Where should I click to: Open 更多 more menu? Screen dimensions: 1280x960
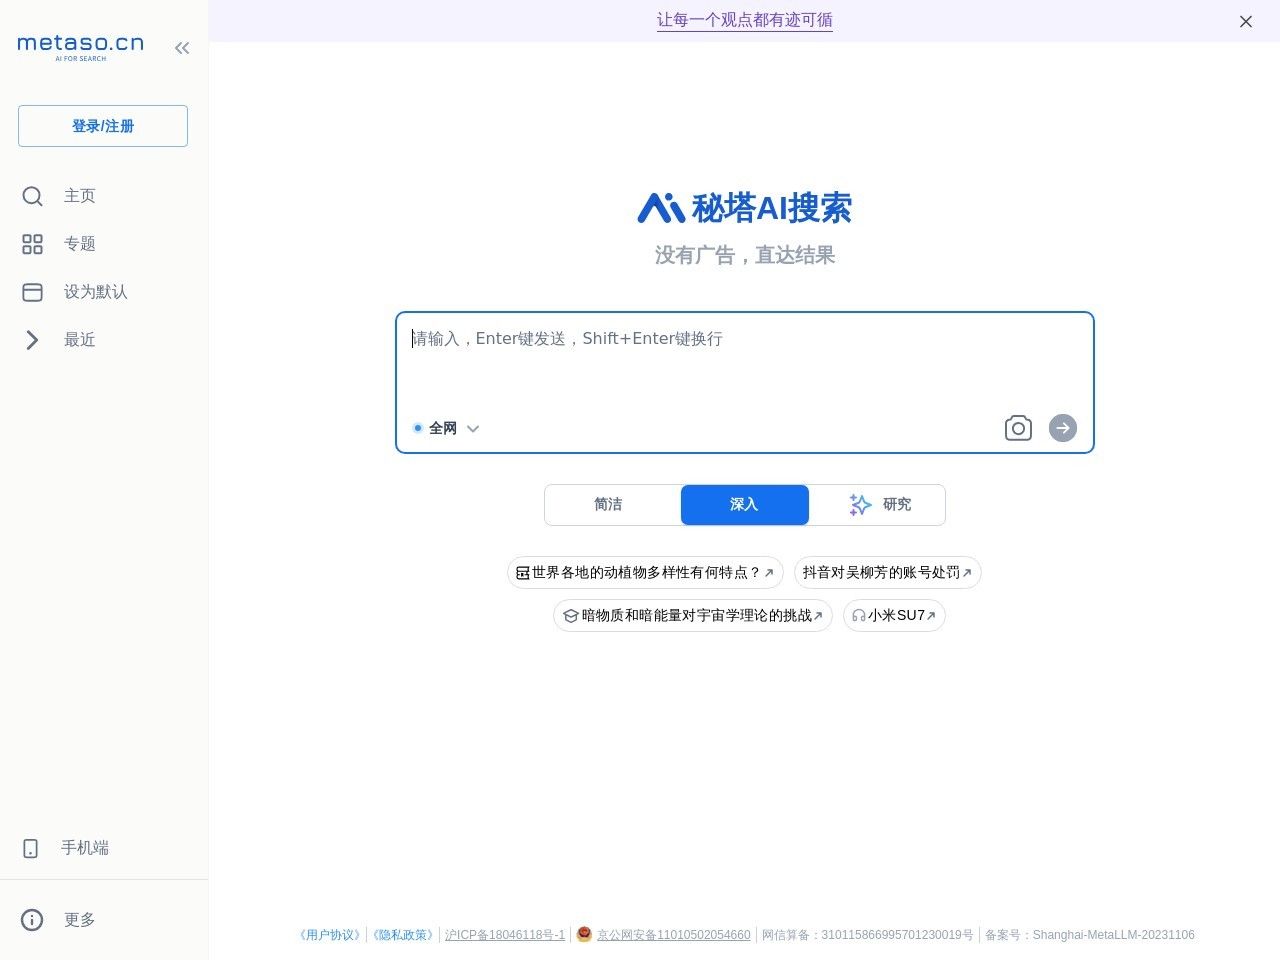point(80,920)
